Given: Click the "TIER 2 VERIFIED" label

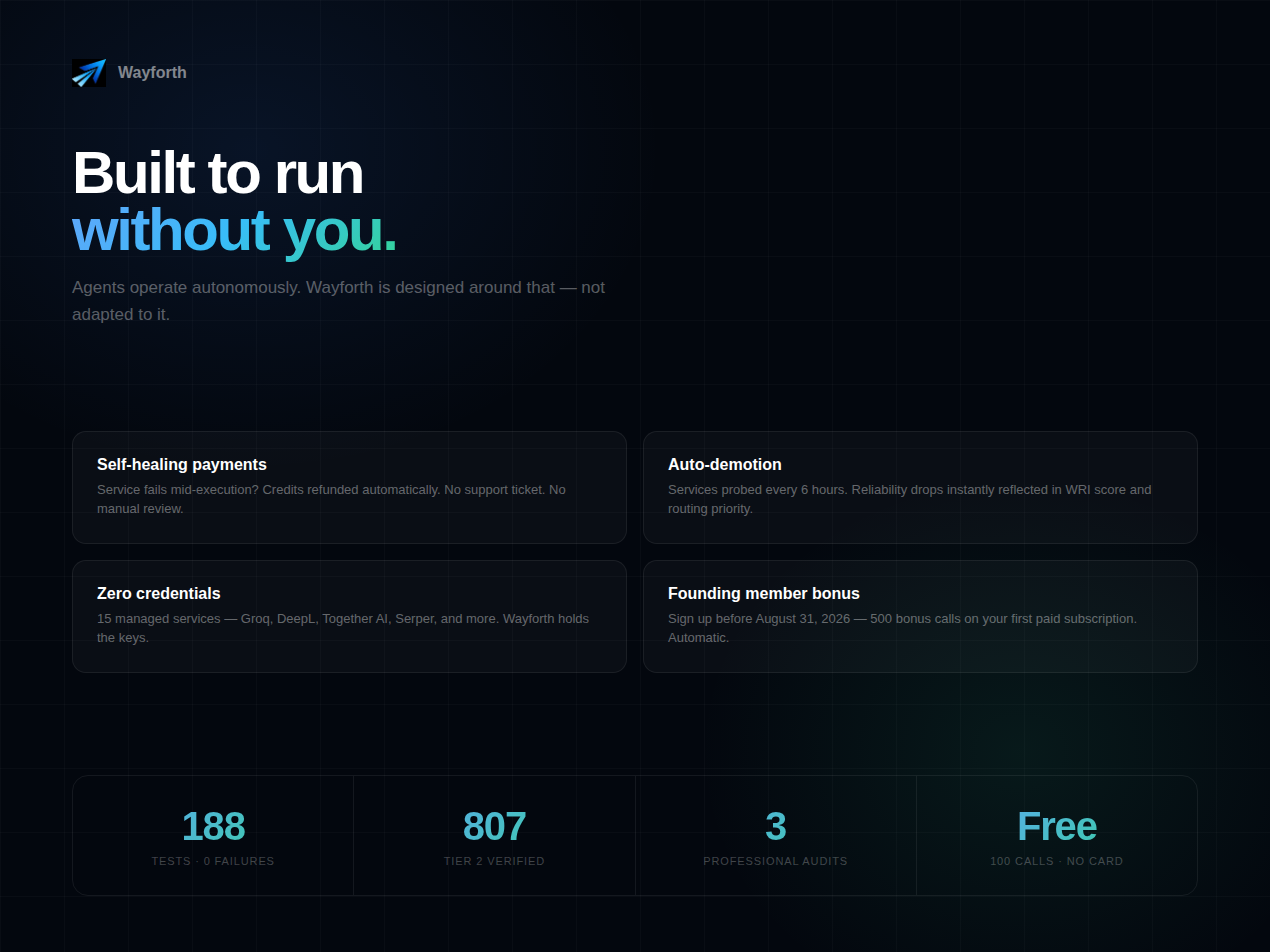Looking at the screenshot, I should (x=494, y=861).
